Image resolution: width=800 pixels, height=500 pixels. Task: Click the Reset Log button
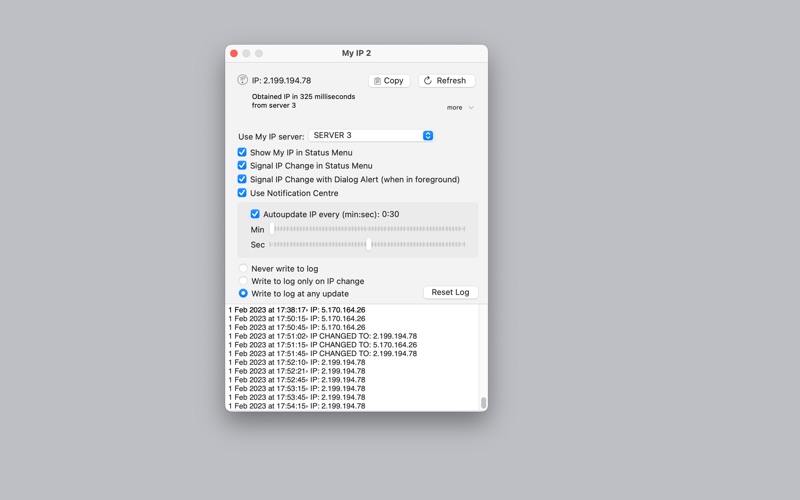tap(451, 292)
